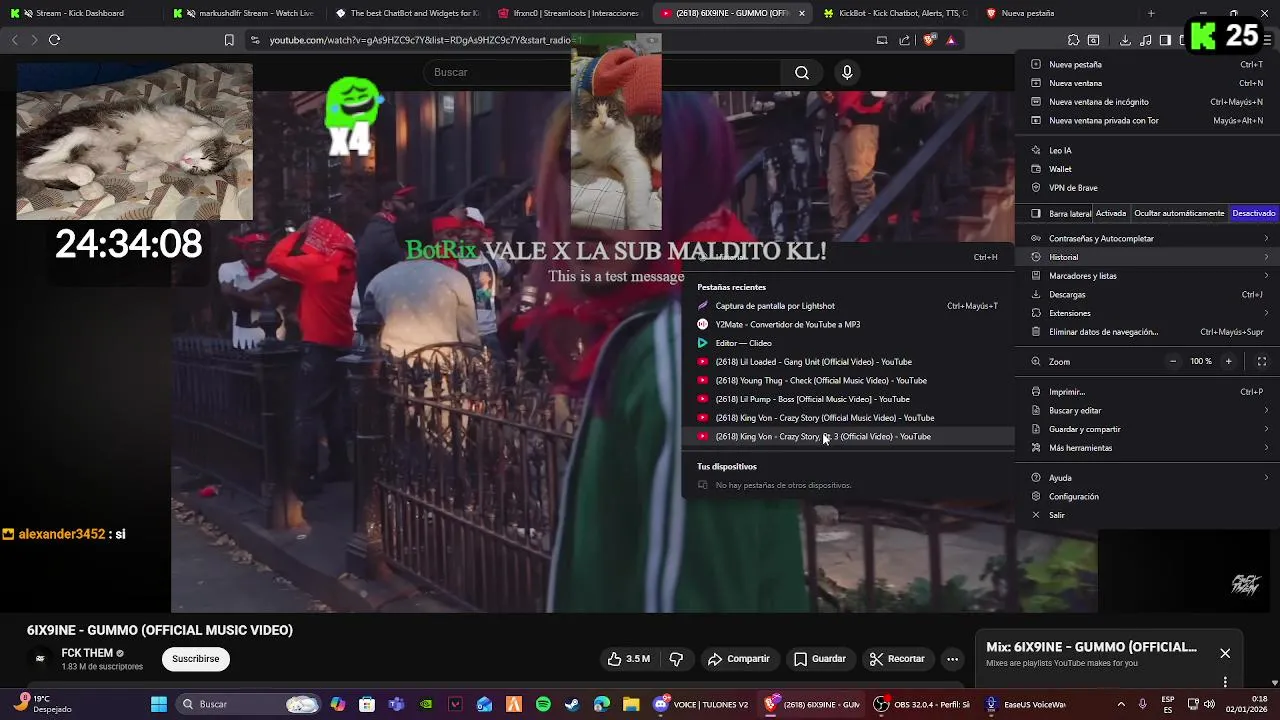Set Barra lateral to Activada
The image size is (1280, 720).
pyautogui.click(x=1110, y=213)
